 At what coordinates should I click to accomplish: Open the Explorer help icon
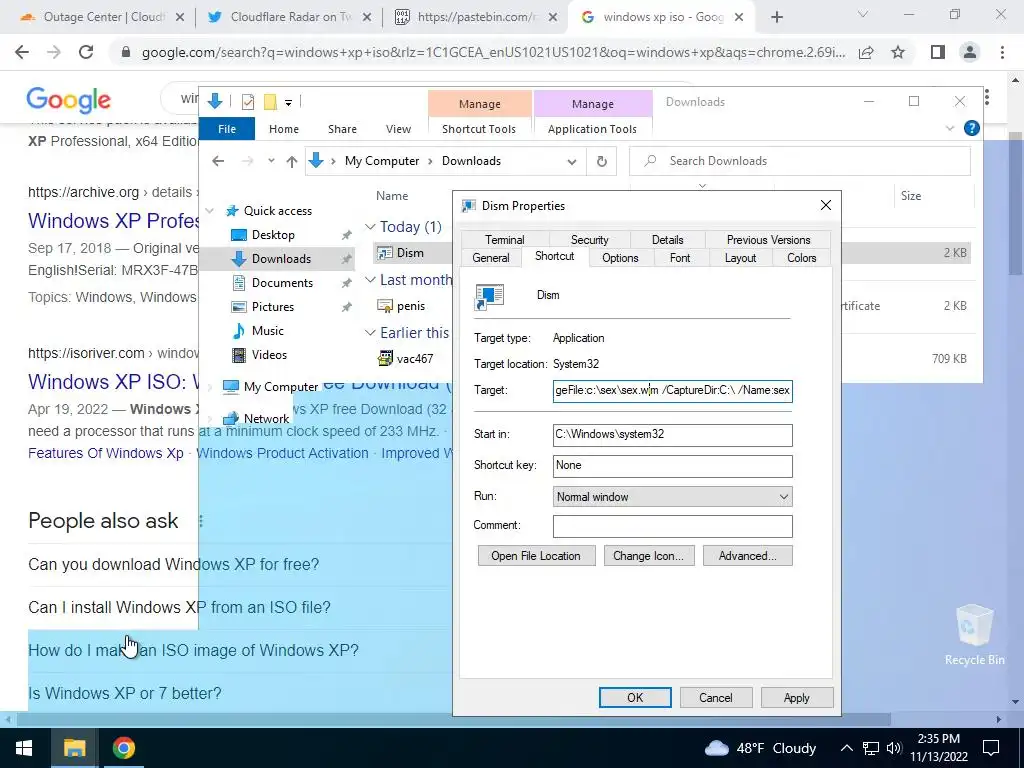point(971,129)
